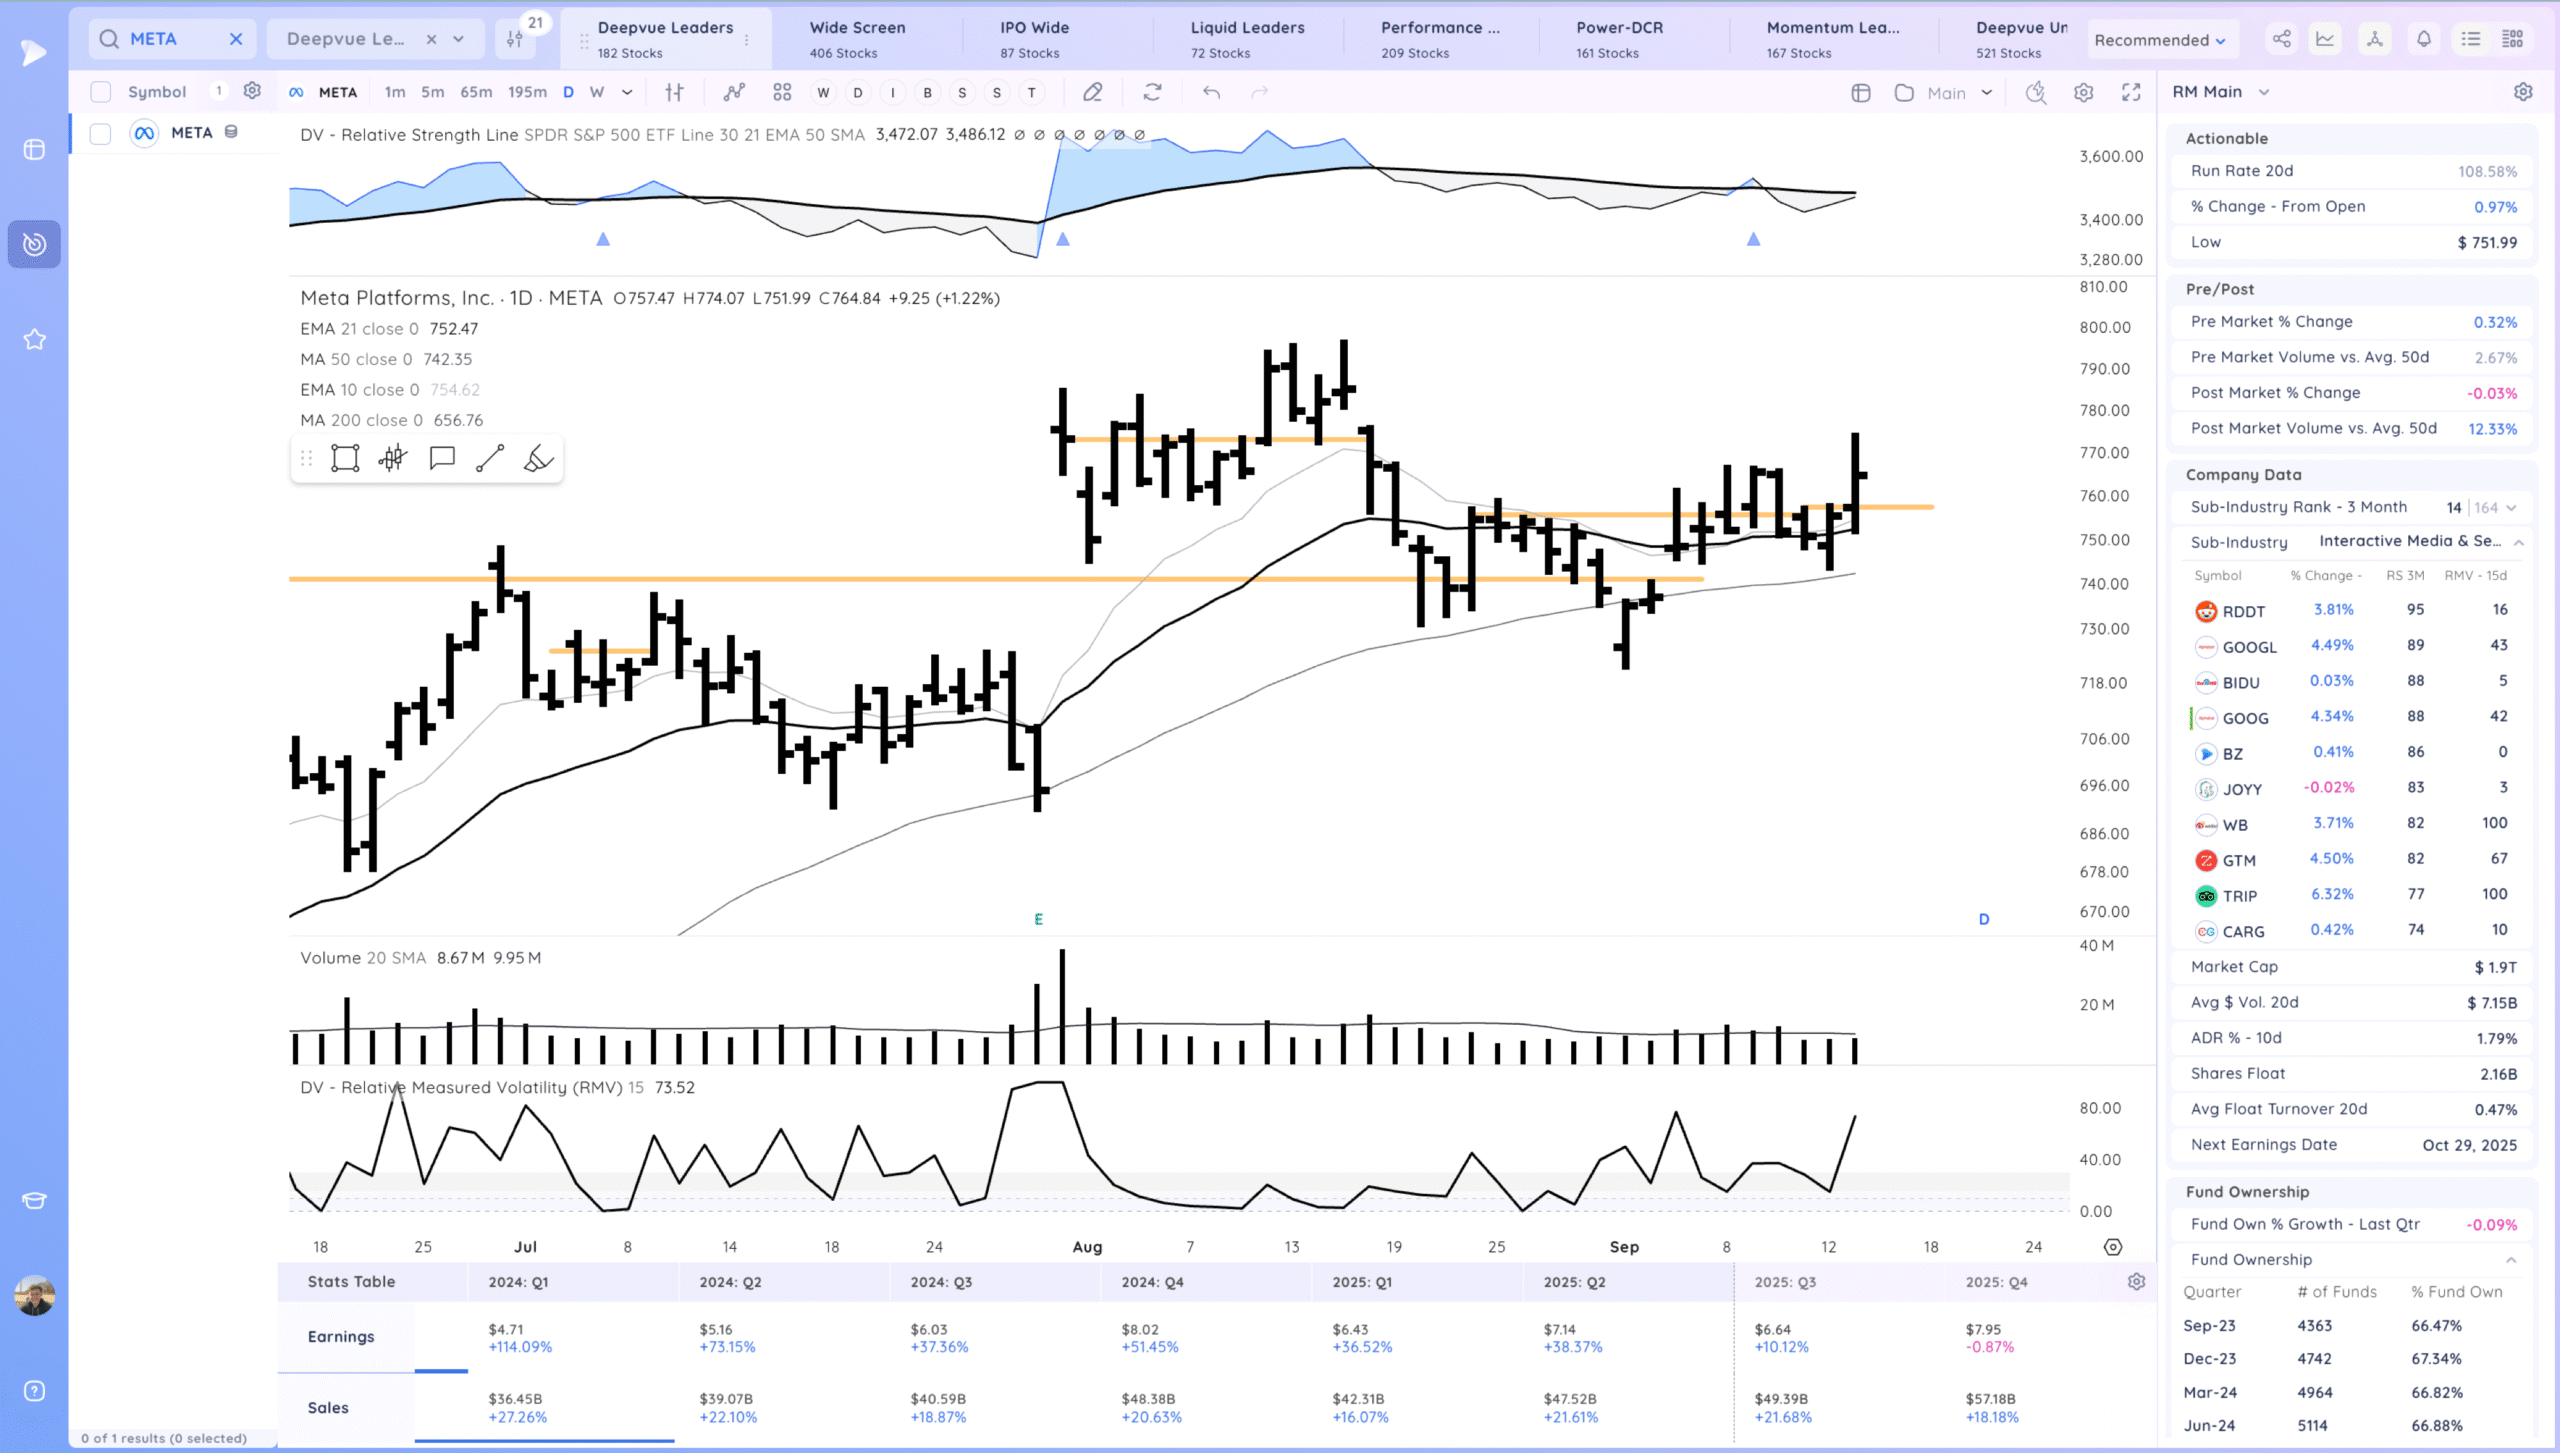2560x1453 pixels.
Task: Toggle the W circle marker button
Action: (x=823, y=93)
